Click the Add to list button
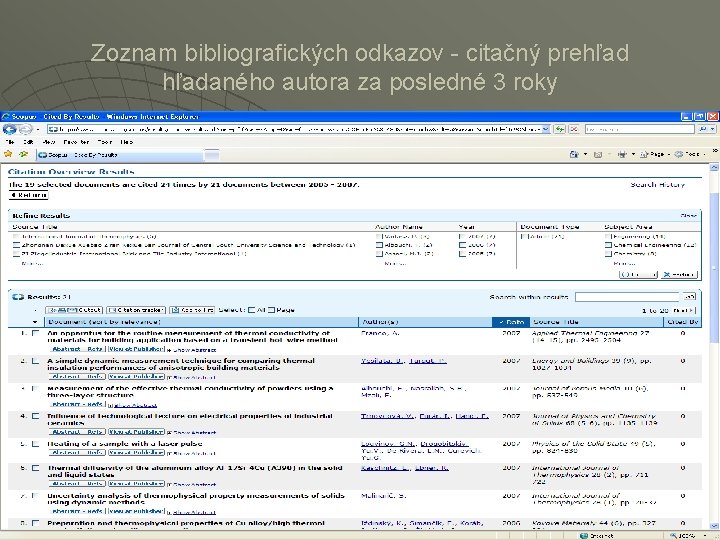 (x=191, y=310)
